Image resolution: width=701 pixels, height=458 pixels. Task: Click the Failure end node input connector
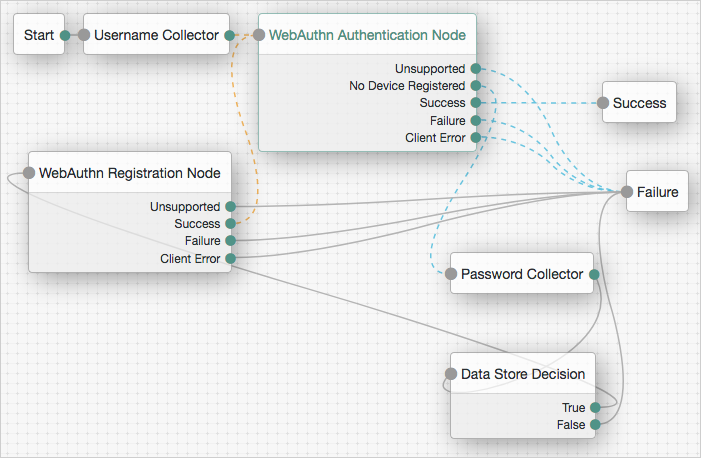[627, 192]
